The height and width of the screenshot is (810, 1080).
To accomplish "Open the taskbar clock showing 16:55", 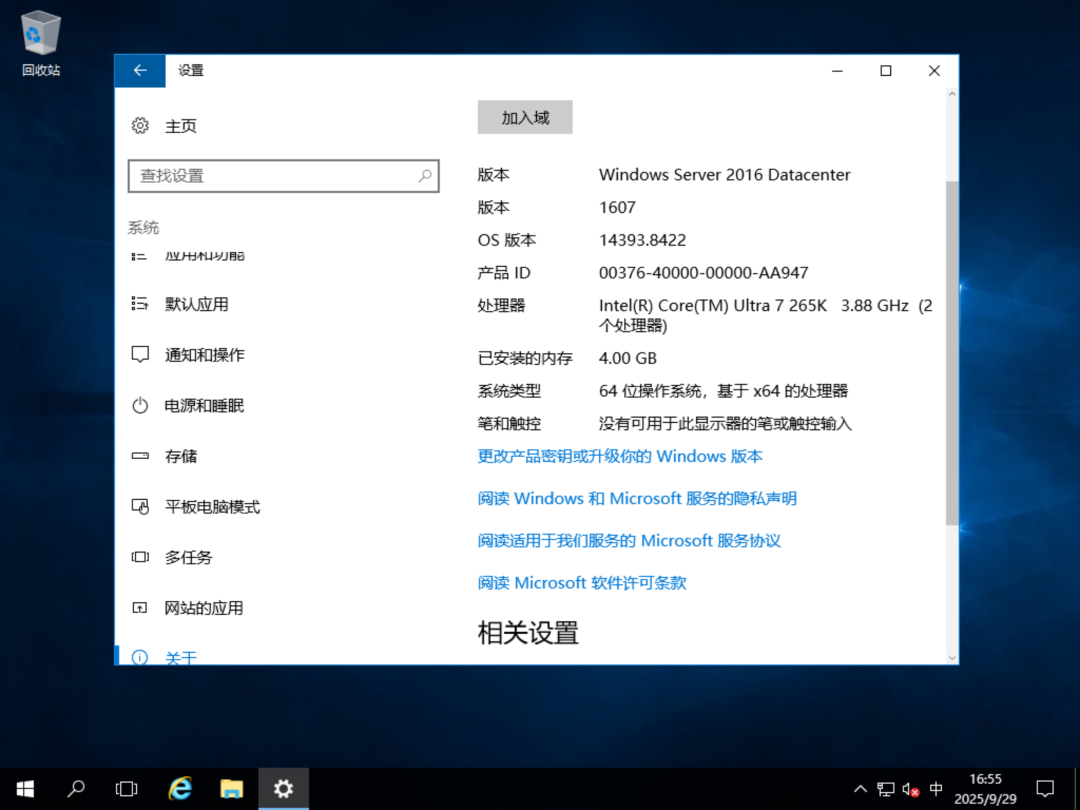I will tap(985, 789).
